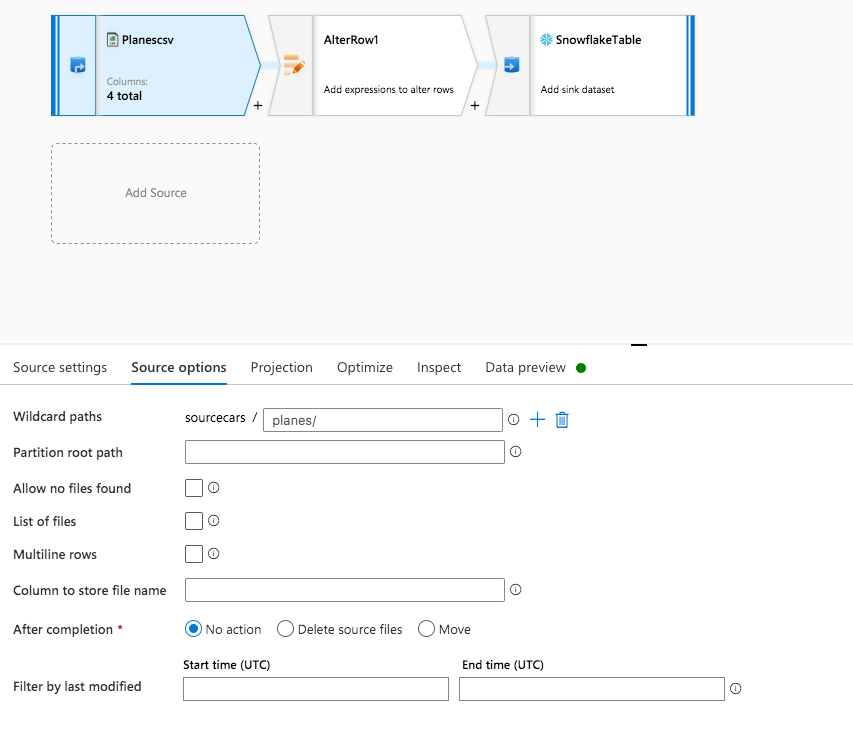Open the Optimize settings
The image size is (853, 740).
pyautogui.click(x=364, y=367)
